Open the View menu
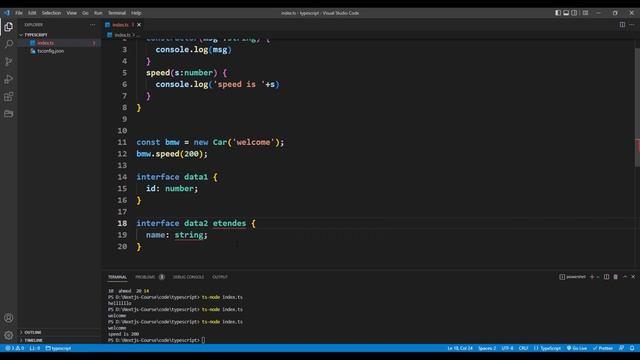 (x=71, y=13)
